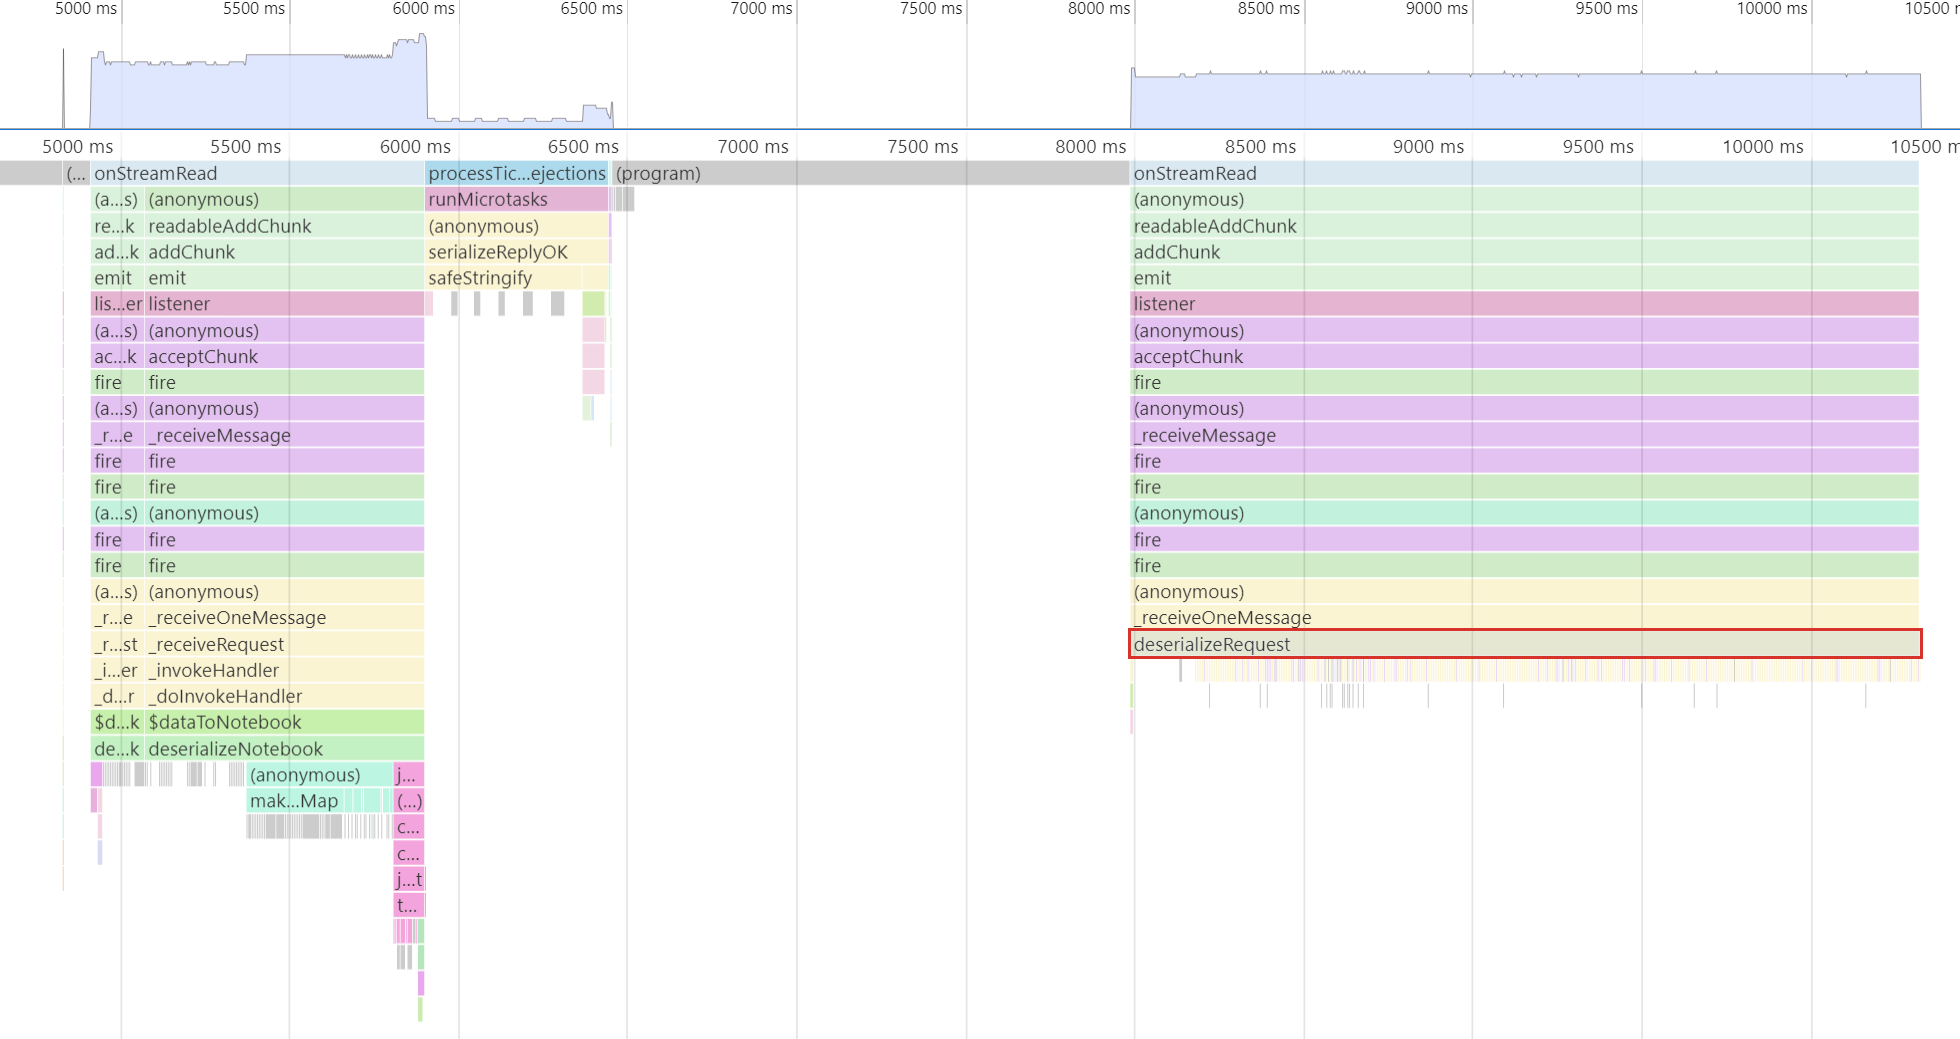
Task: Click the small gray (... frame before onStreamRead
Action: point(76,173)
